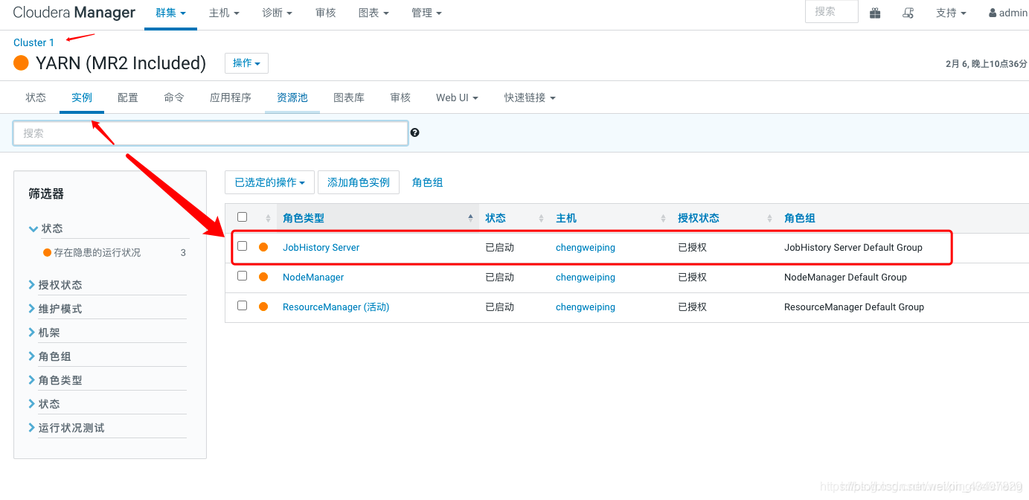Toggle the select-all header checkbox
The height and width of the screenshot is (500, 1029).
pos(242,217)
